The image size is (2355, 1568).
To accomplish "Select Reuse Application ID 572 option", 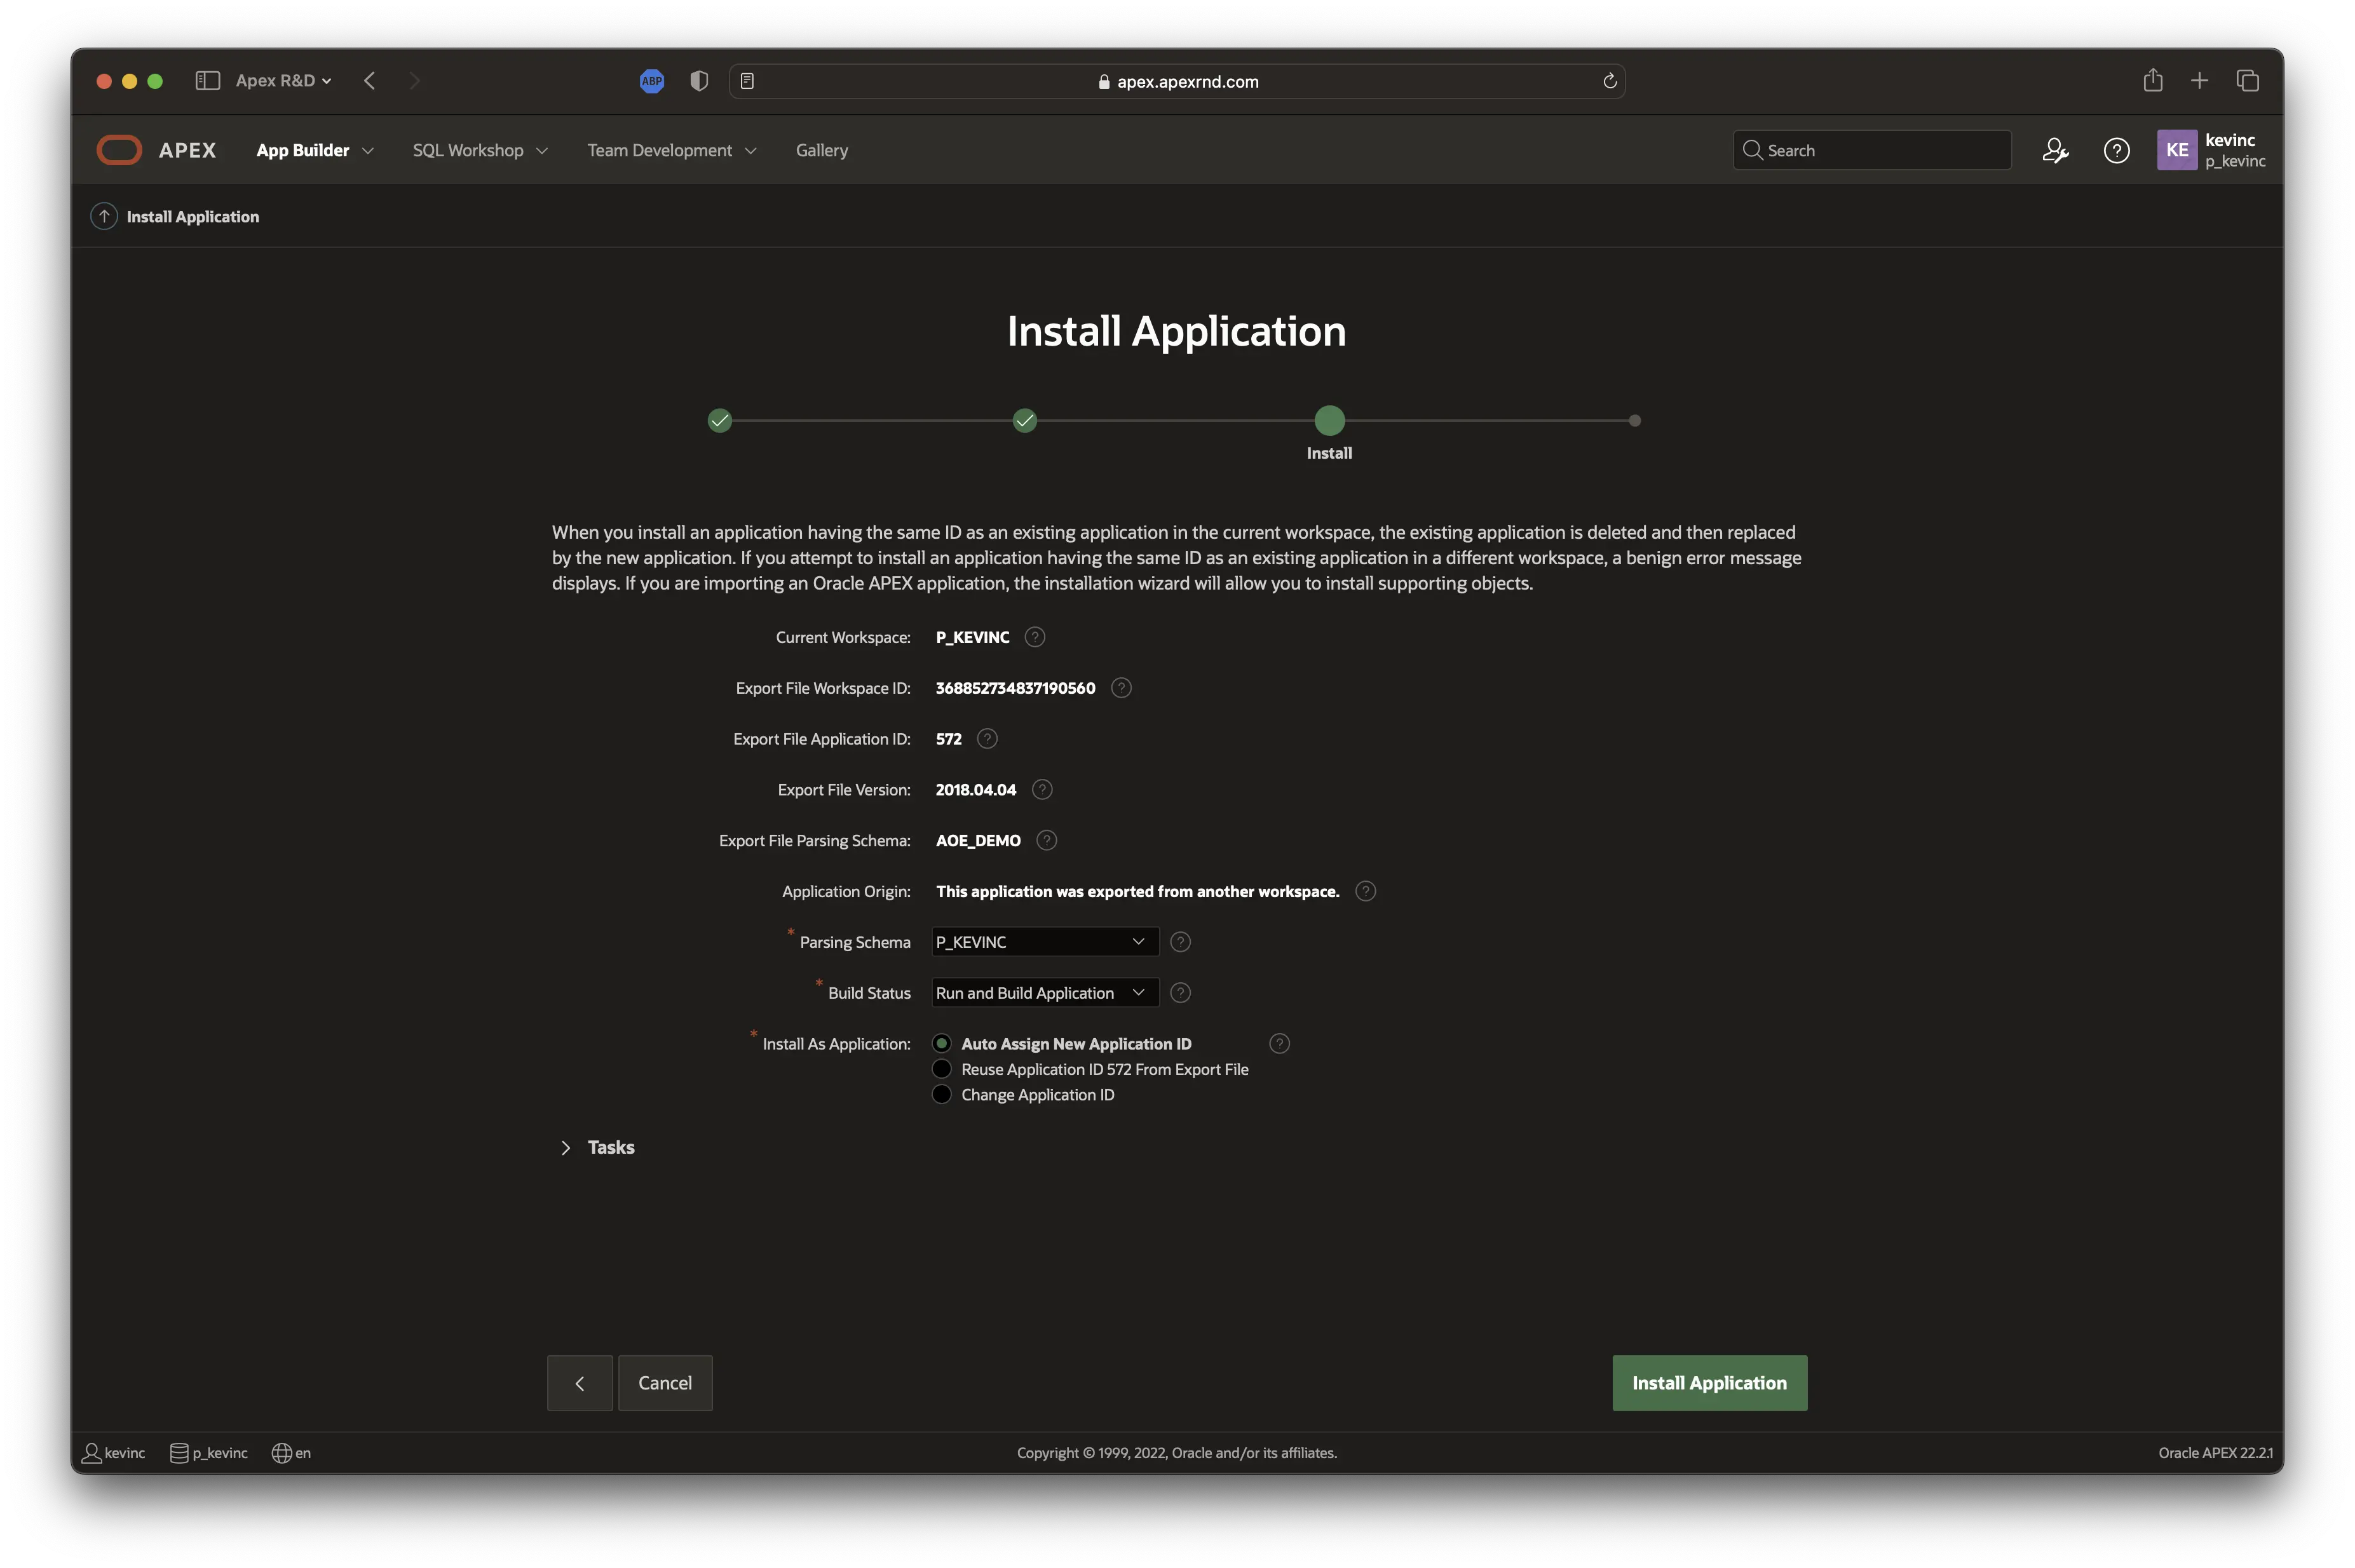I will [941, 1069].
